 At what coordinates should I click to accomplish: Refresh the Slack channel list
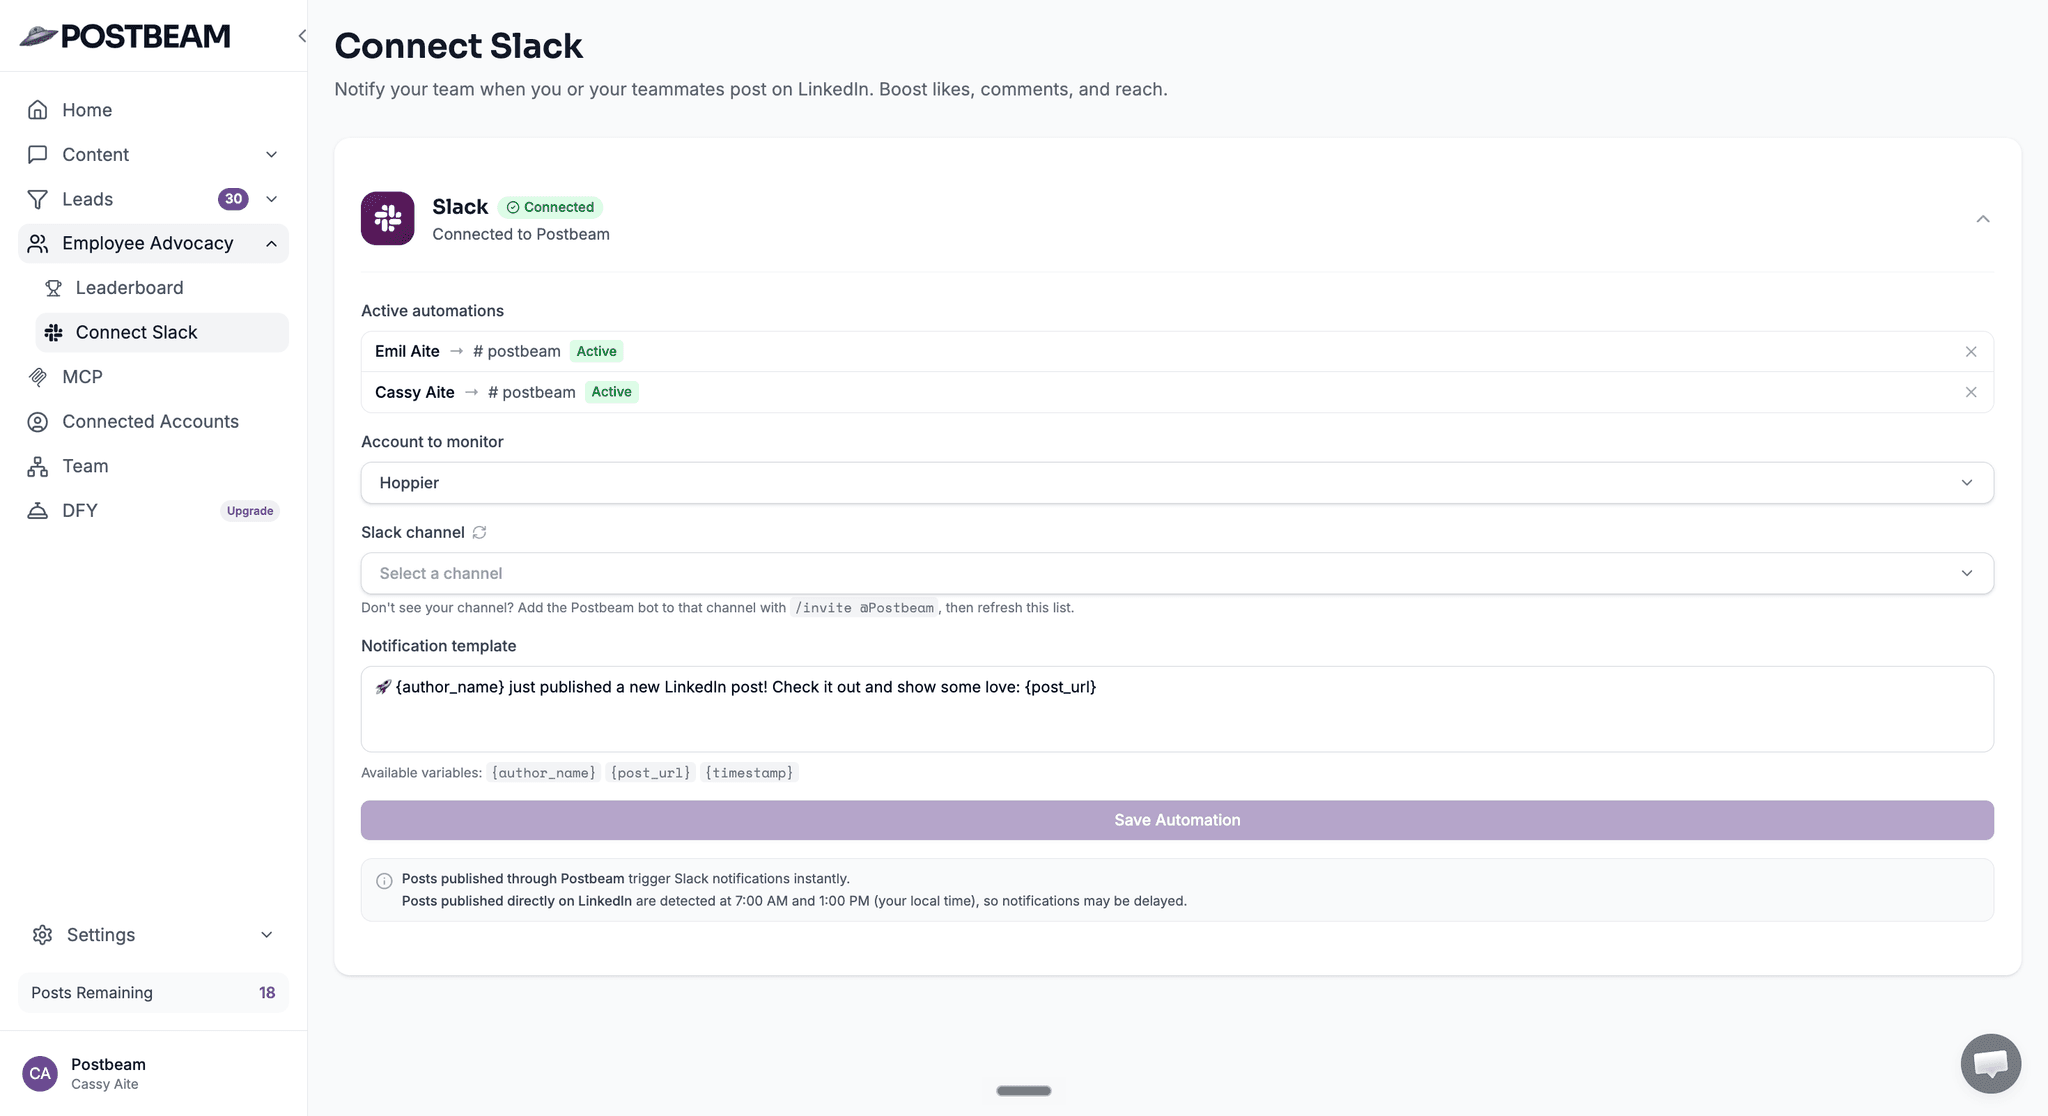point(479,532)
